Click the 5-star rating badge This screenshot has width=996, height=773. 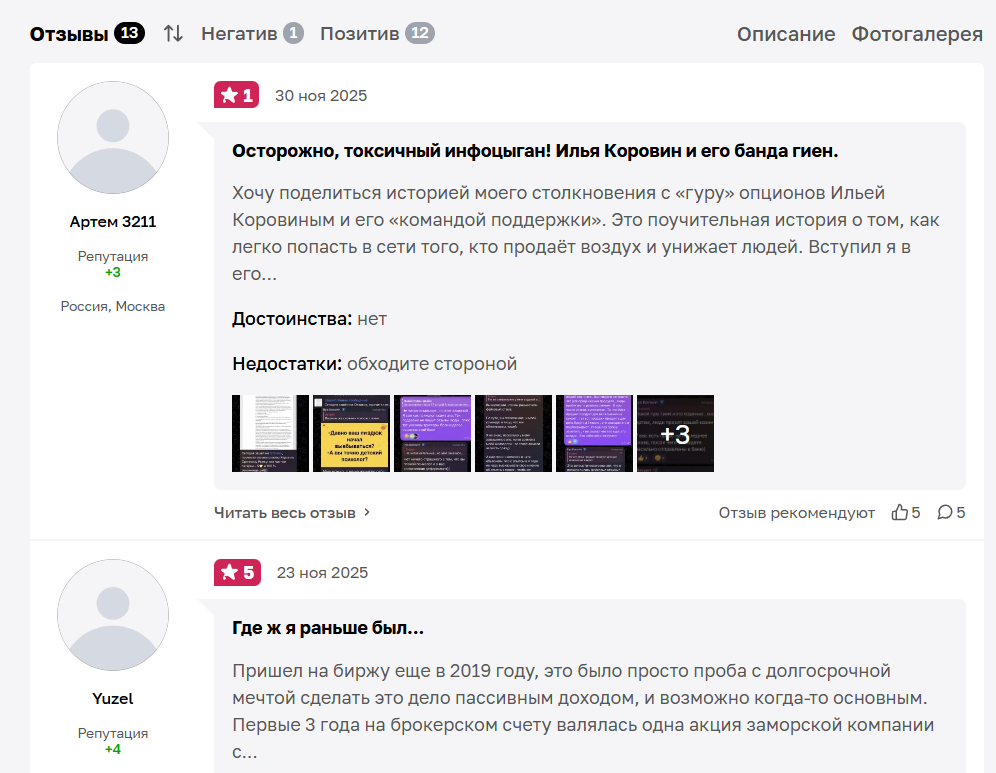pos(236,572)
